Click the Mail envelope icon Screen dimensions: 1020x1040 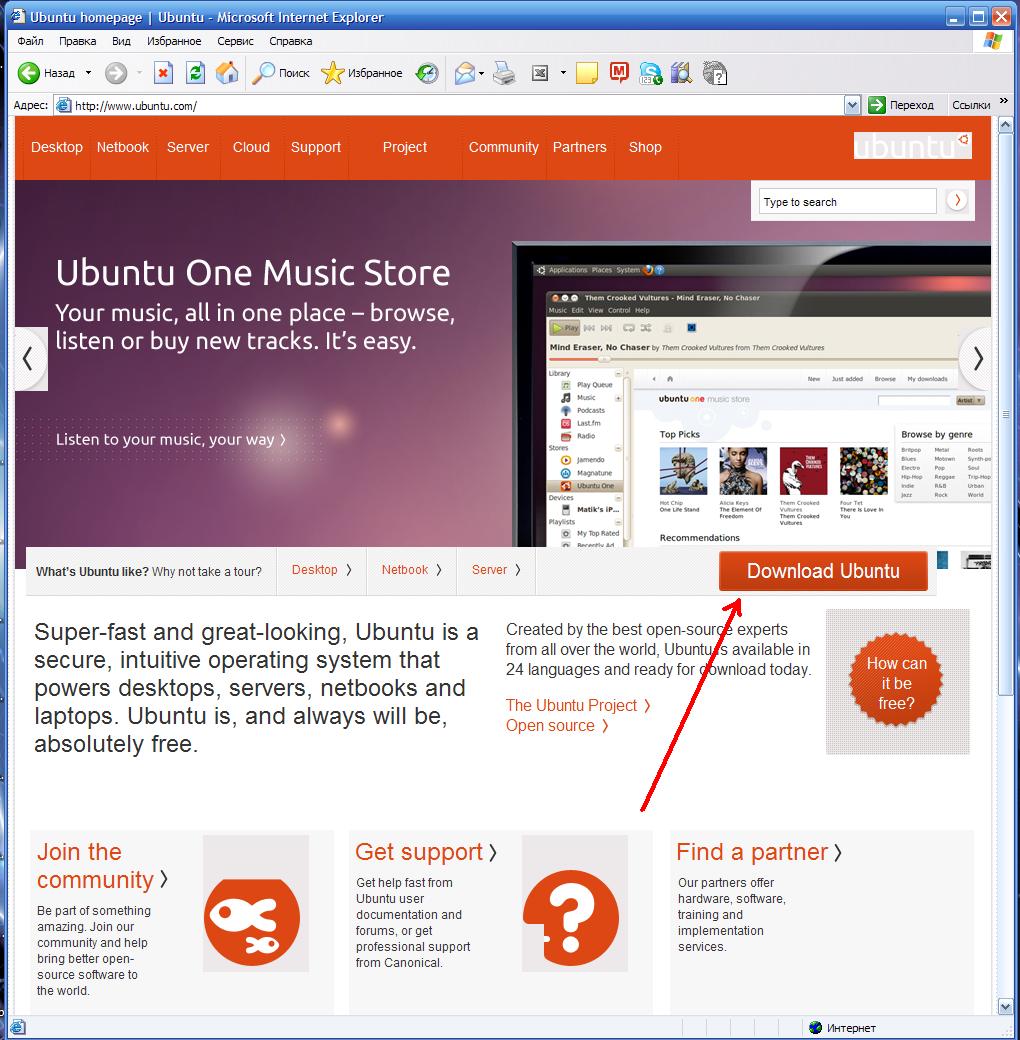466,73
